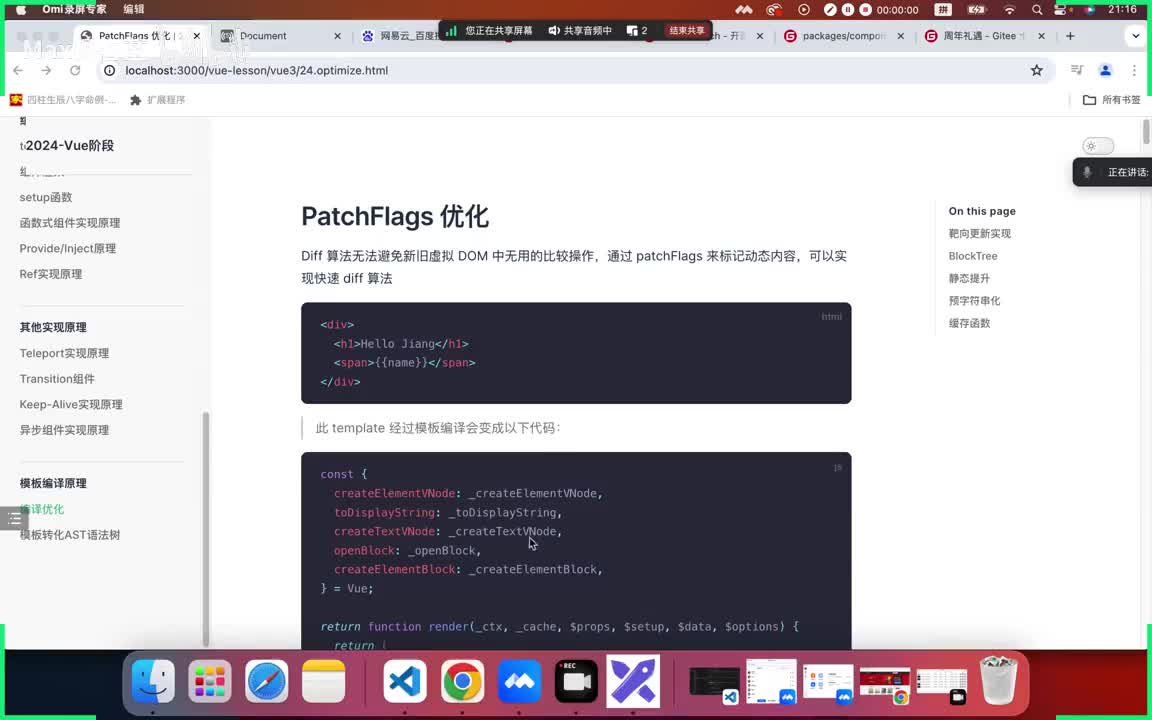The width and height of the screenshot is (1152, 720).
Task: Open 函数式组件实现原理 in sidebar
Action: tap(70, 223)
